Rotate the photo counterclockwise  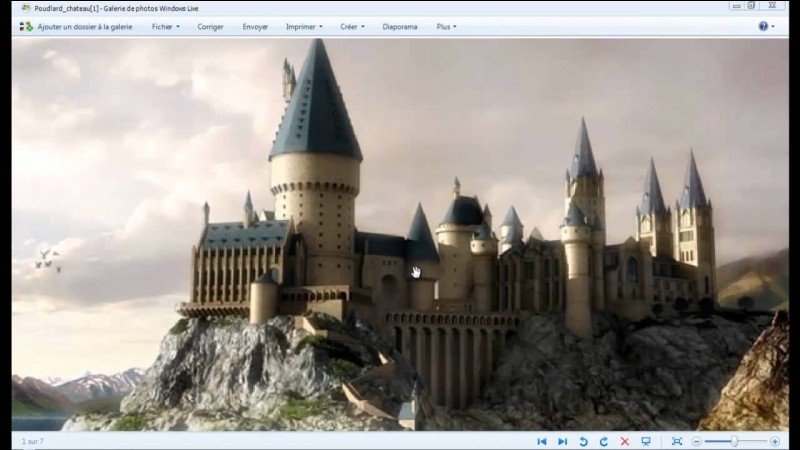tap(584, 441)
